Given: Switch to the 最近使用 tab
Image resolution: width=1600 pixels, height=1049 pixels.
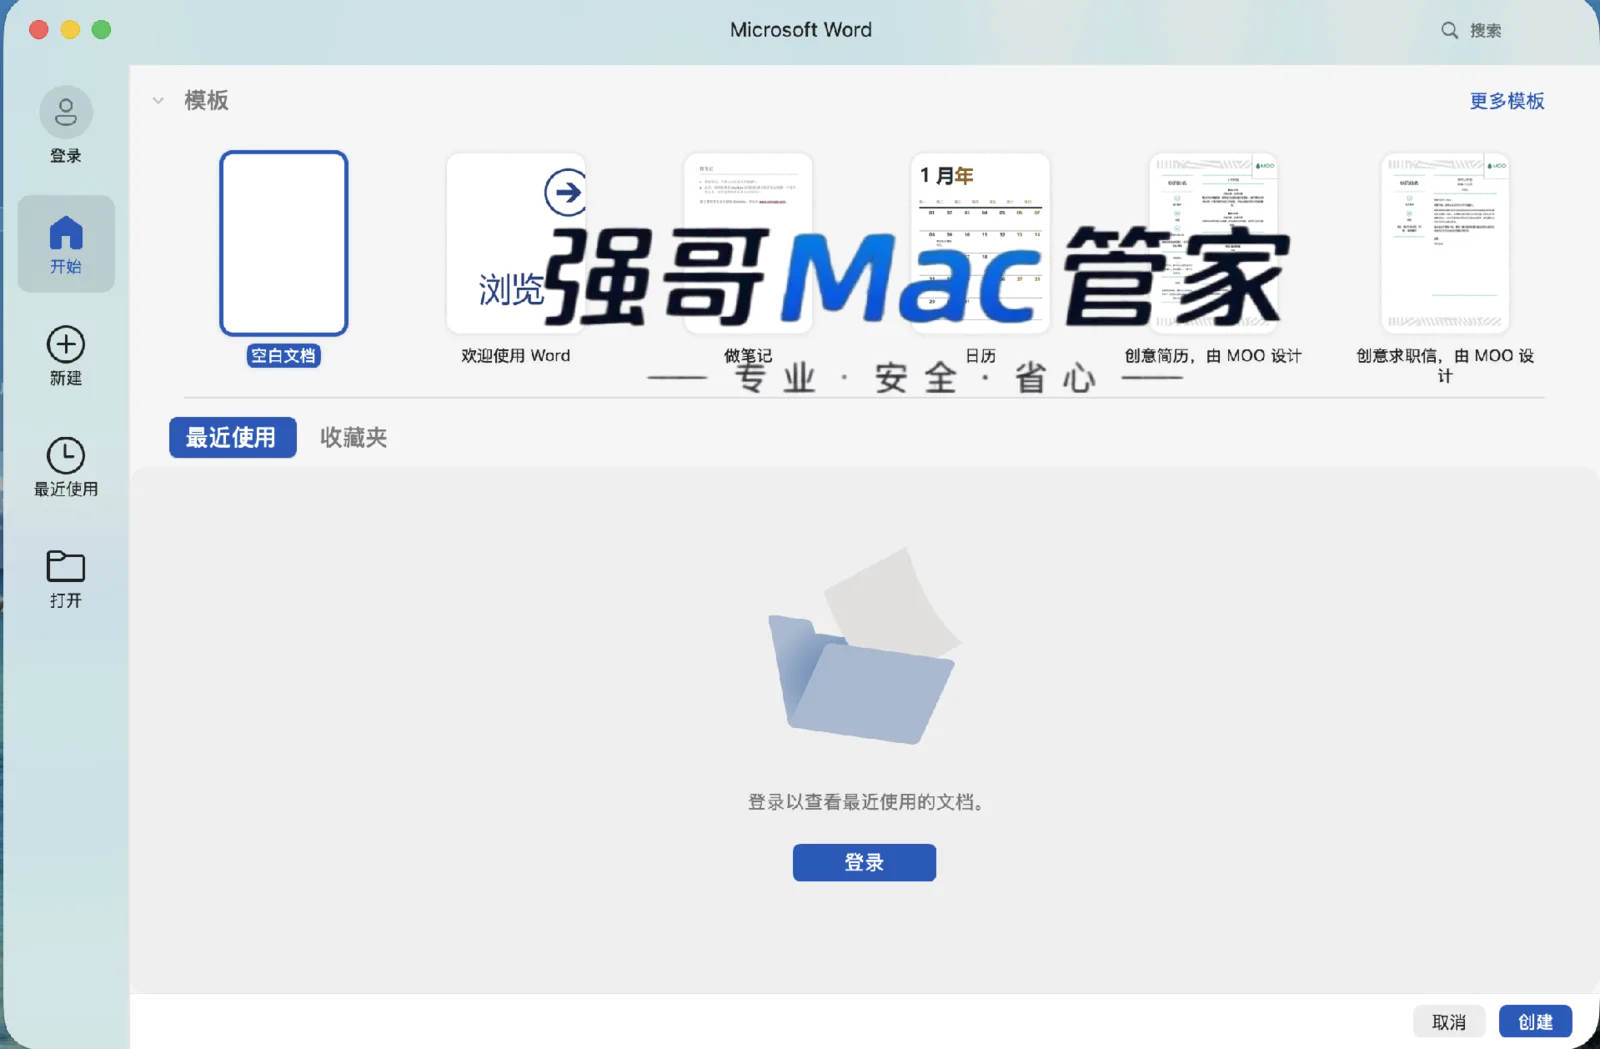Looking at the screenshot, I should [x=232, y=437].
